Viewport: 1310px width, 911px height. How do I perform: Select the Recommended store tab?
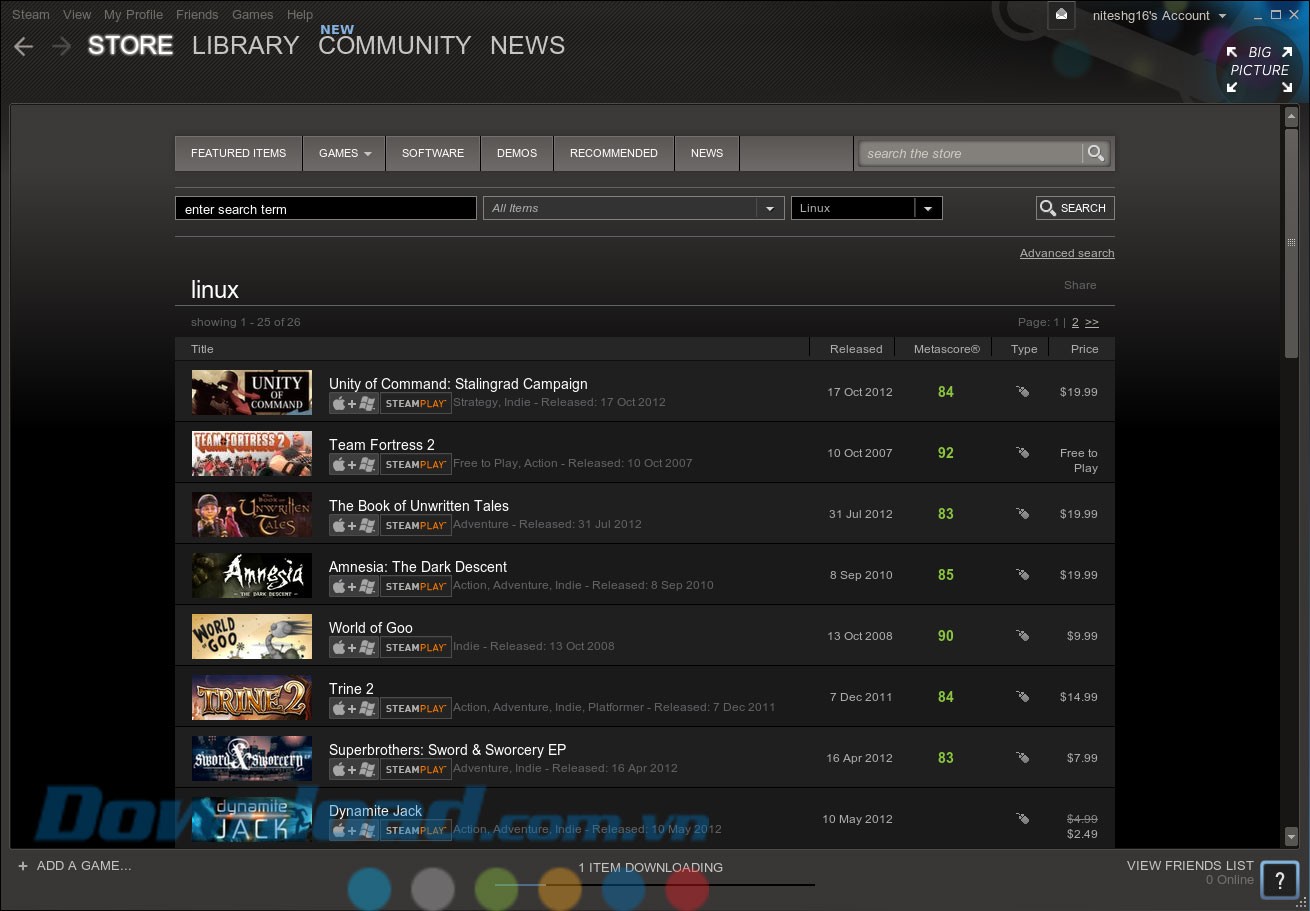click(x=613, y=153)
